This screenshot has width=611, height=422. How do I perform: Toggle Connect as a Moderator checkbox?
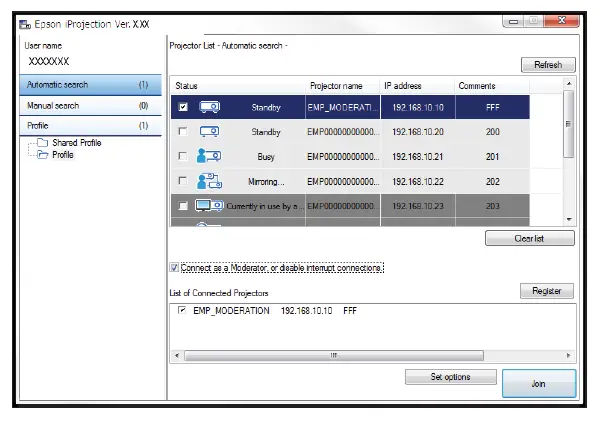[174, 268]
